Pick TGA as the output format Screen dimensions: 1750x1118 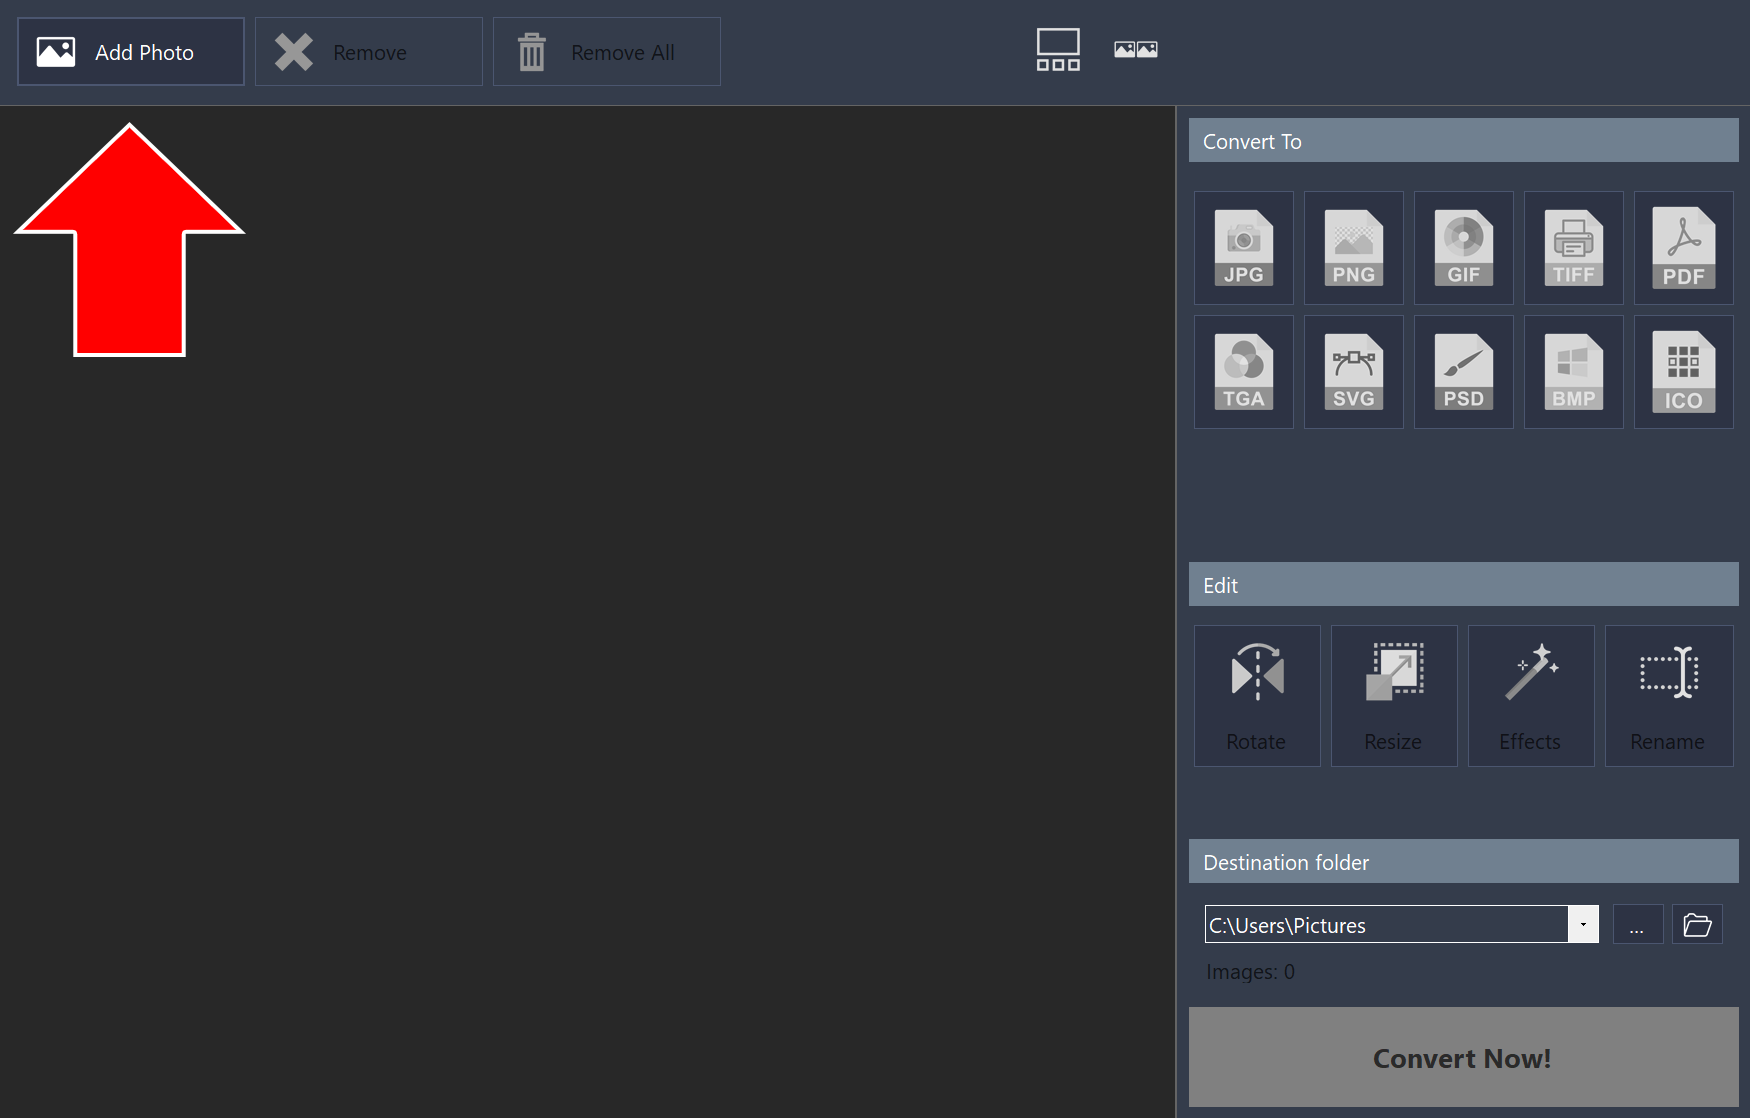1244,372
